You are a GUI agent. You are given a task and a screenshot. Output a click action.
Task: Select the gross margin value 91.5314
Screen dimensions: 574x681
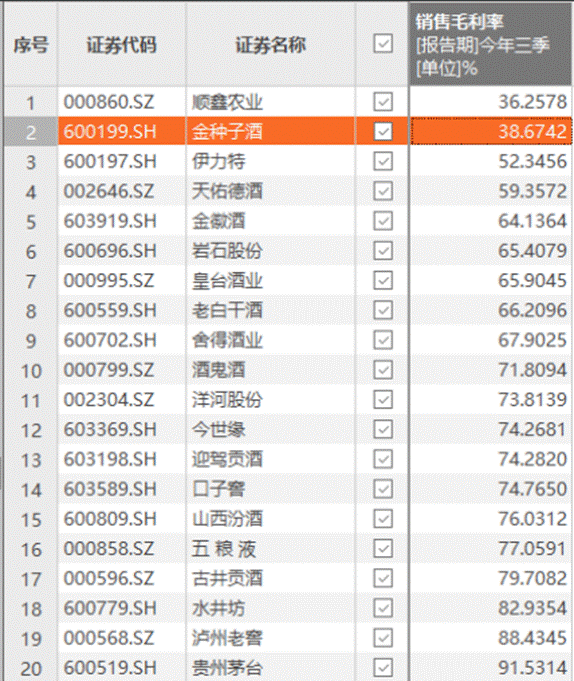pyautogui.click(x=532, y=668)
